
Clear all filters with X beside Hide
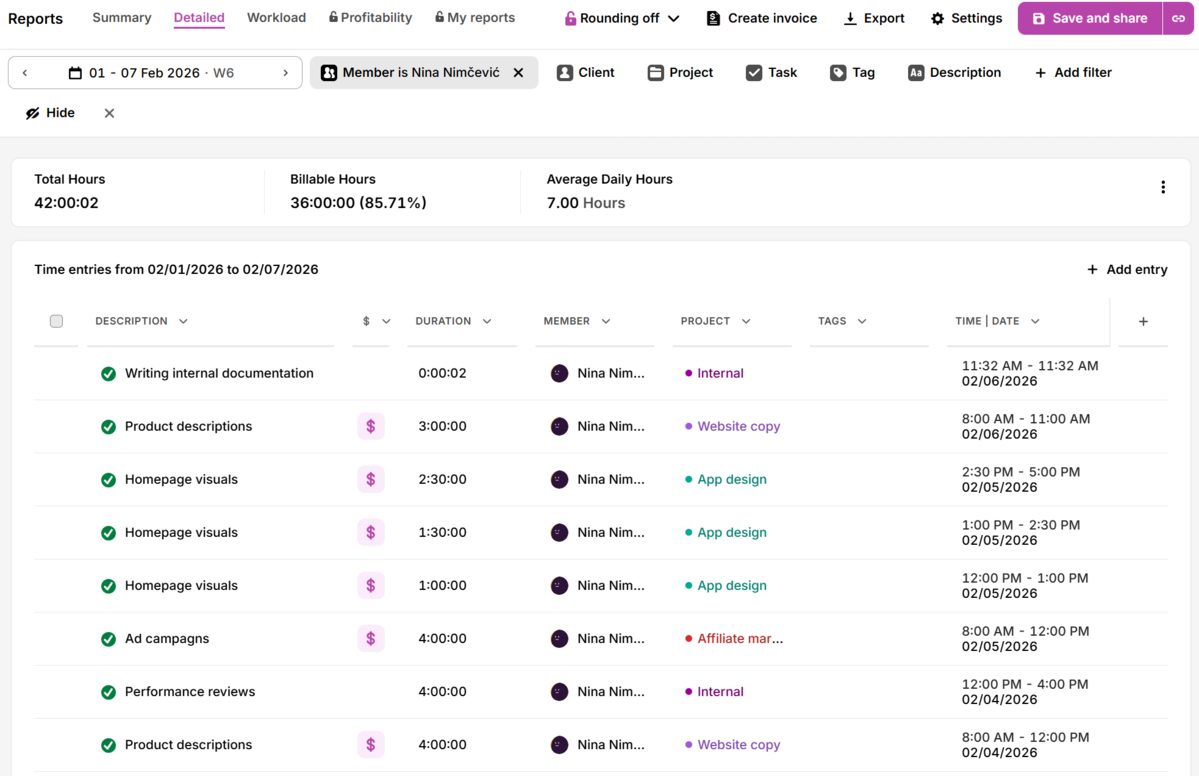pyautogui.click(x=109, y=113)
